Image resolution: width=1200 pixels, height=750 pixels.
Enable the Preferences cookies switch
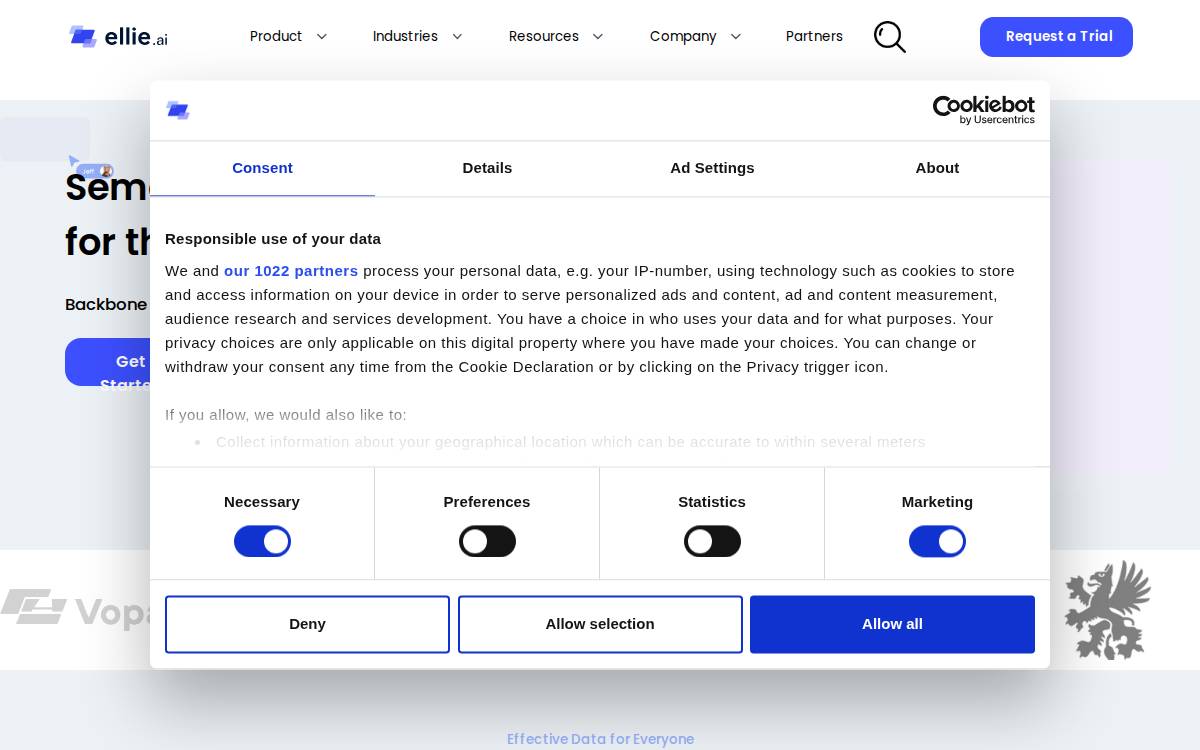pyautogui.click(x=487, y=542)
